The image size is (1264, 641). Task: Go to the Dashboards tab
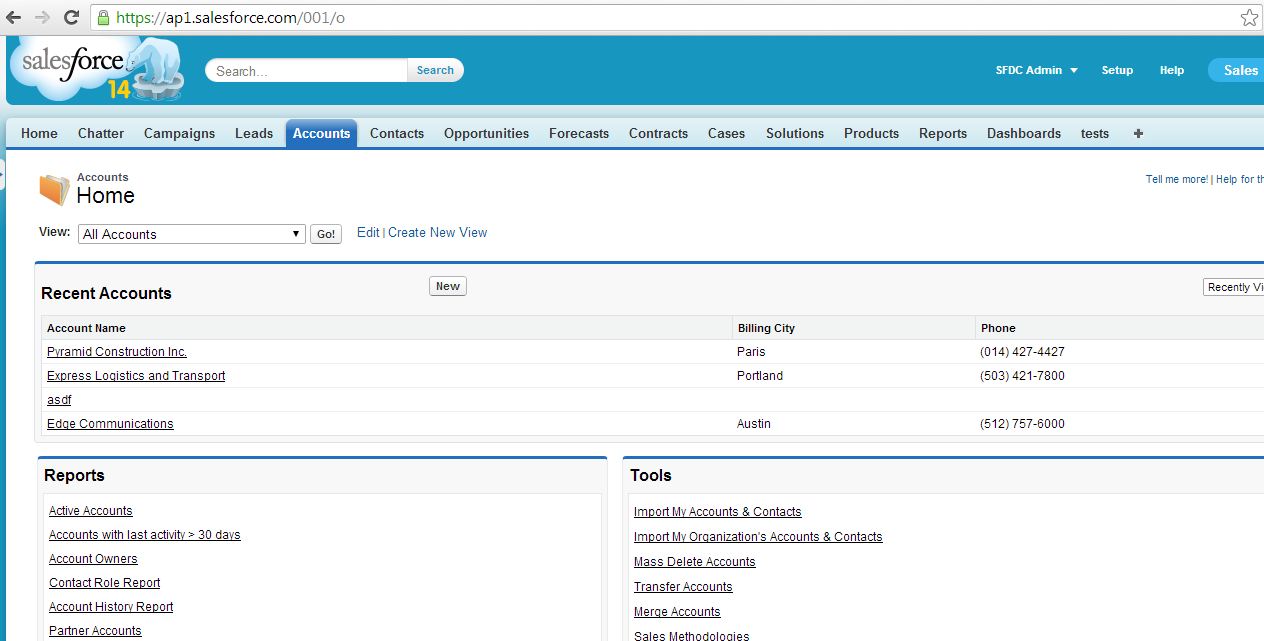[x=1024, y=133]
